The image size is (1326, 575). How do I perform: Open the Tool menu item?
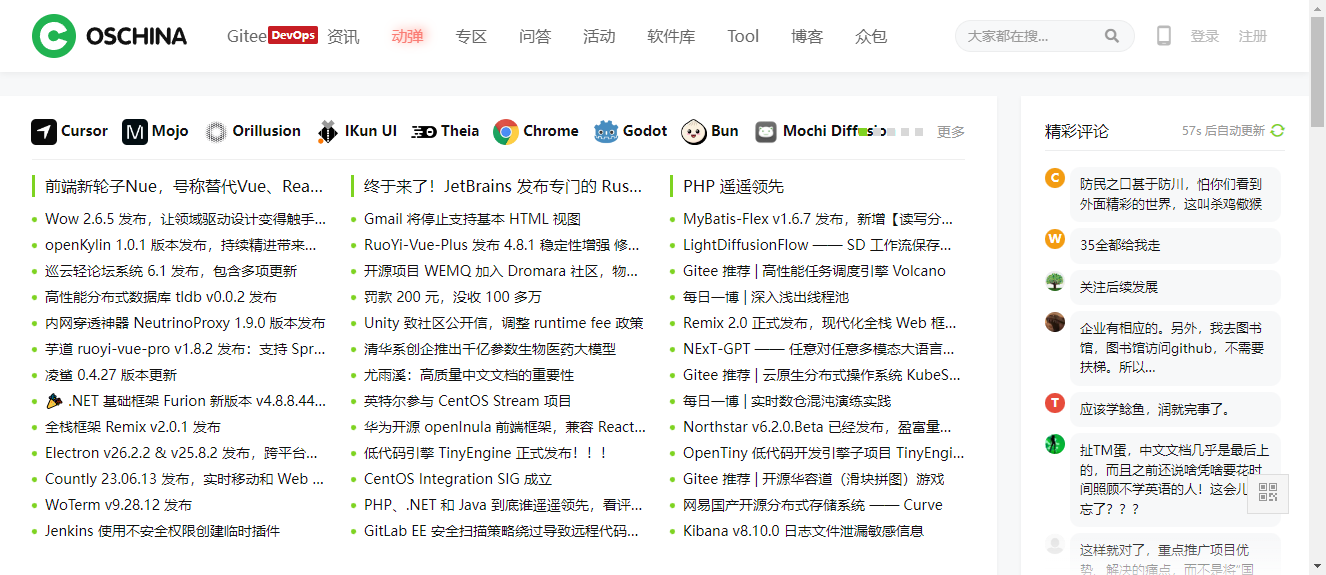743,36
